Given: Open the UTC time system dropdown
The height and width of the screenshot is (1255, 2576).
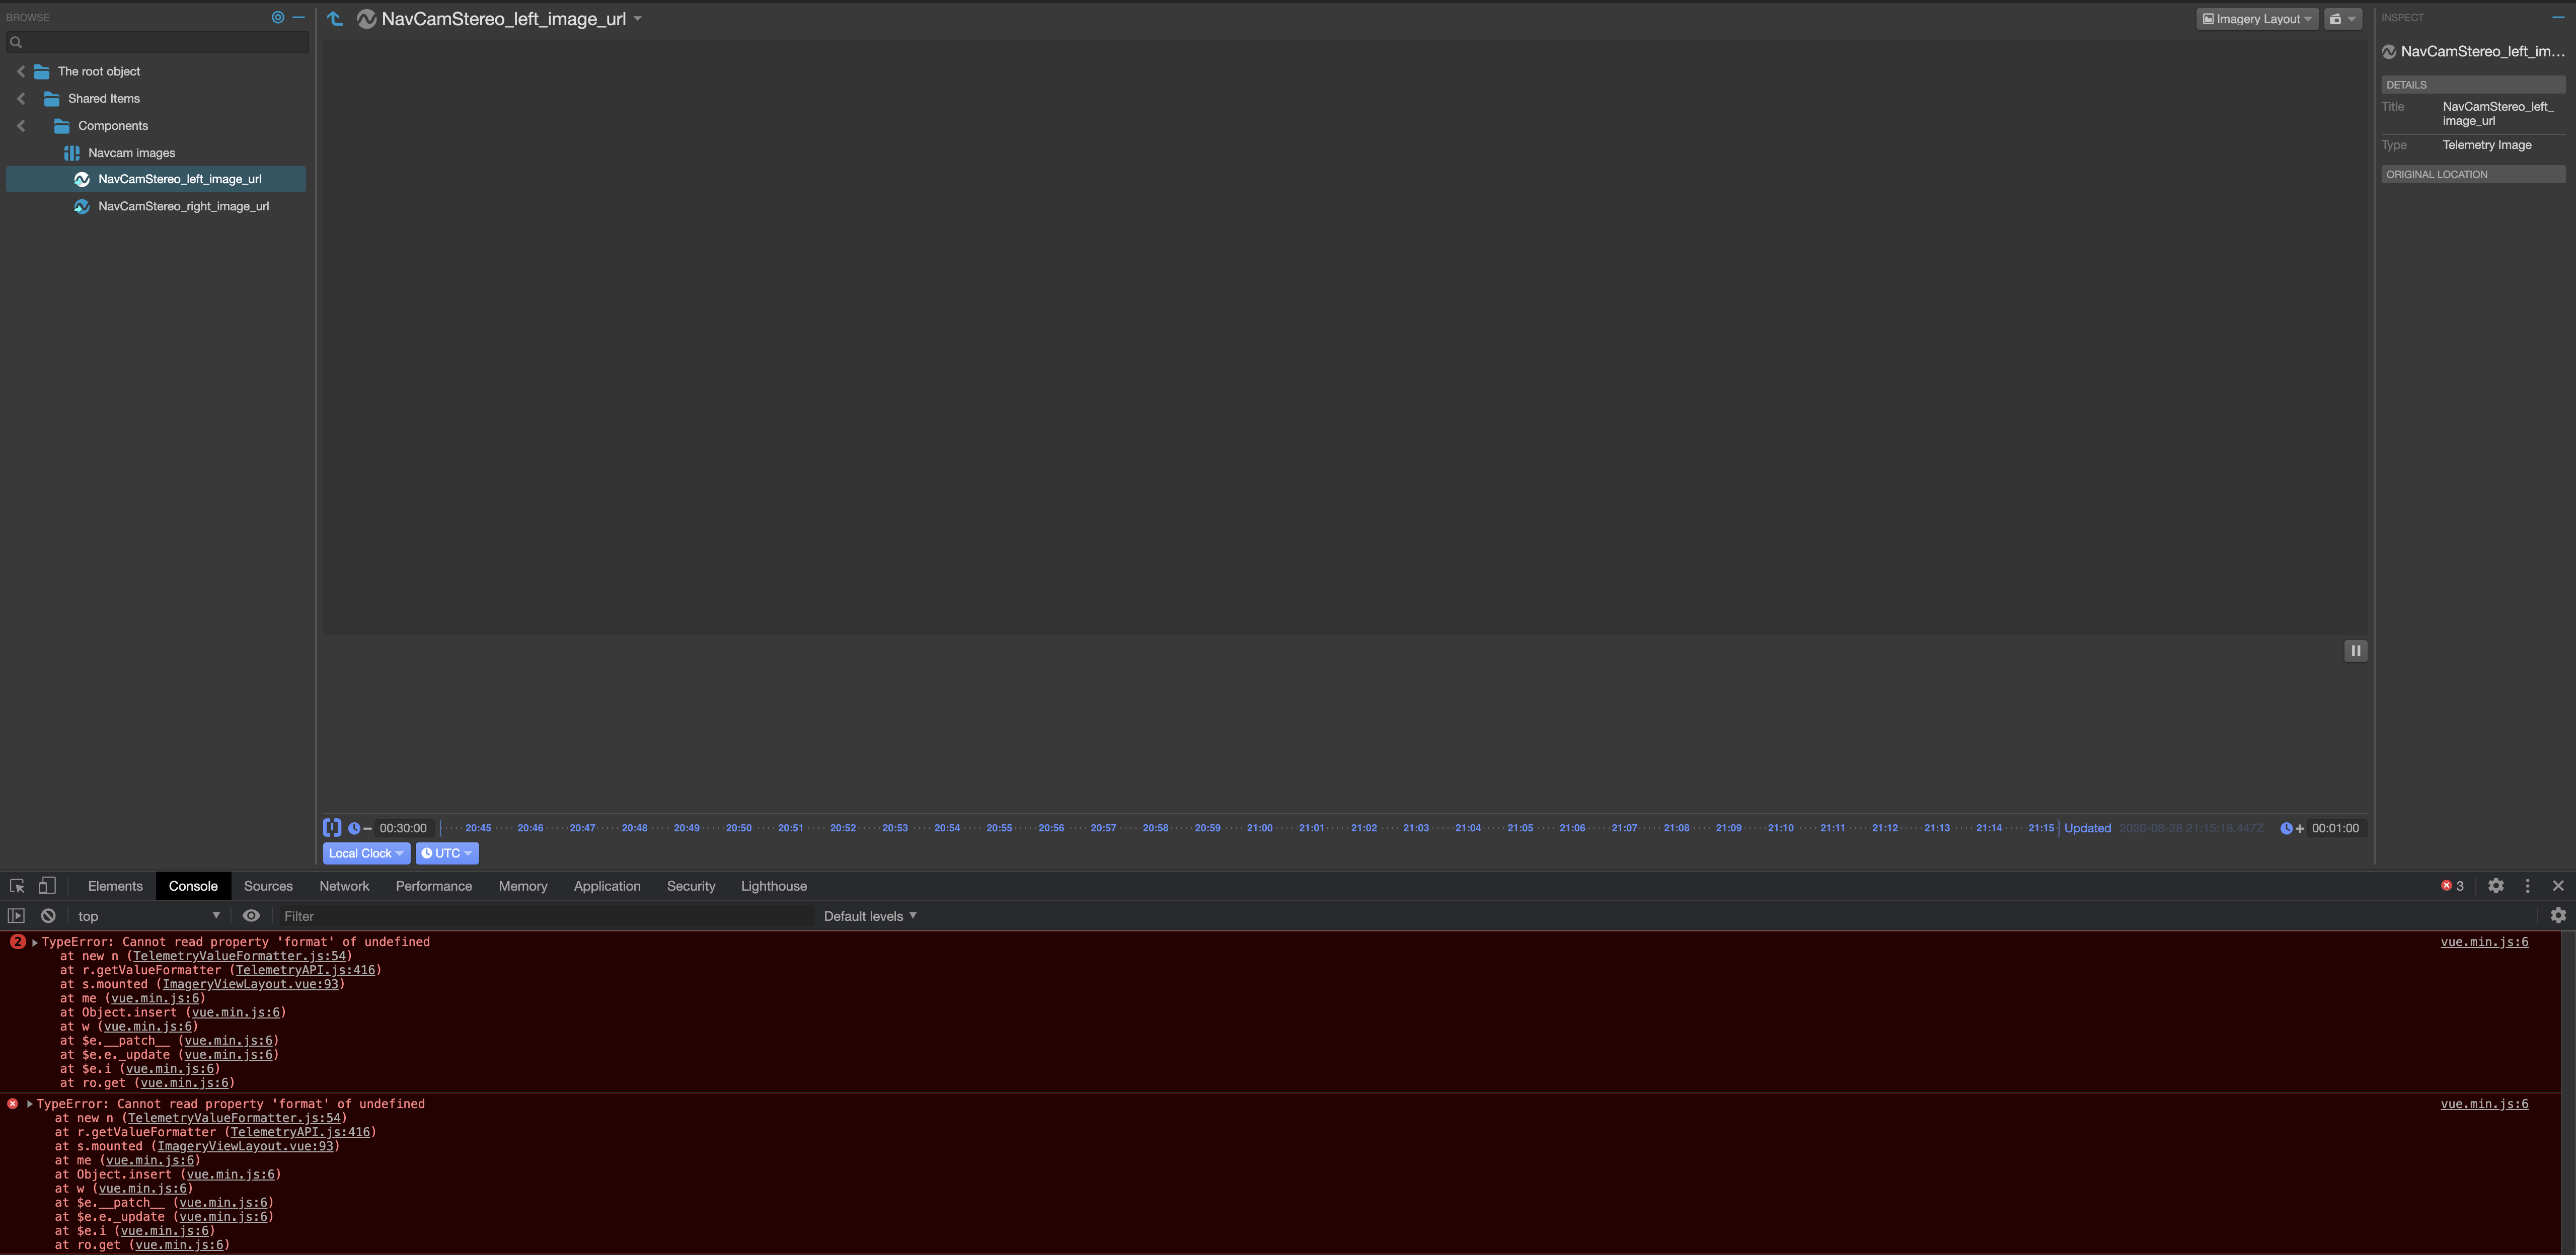Looking at the screenshot, I should click(x=446, y=853).
